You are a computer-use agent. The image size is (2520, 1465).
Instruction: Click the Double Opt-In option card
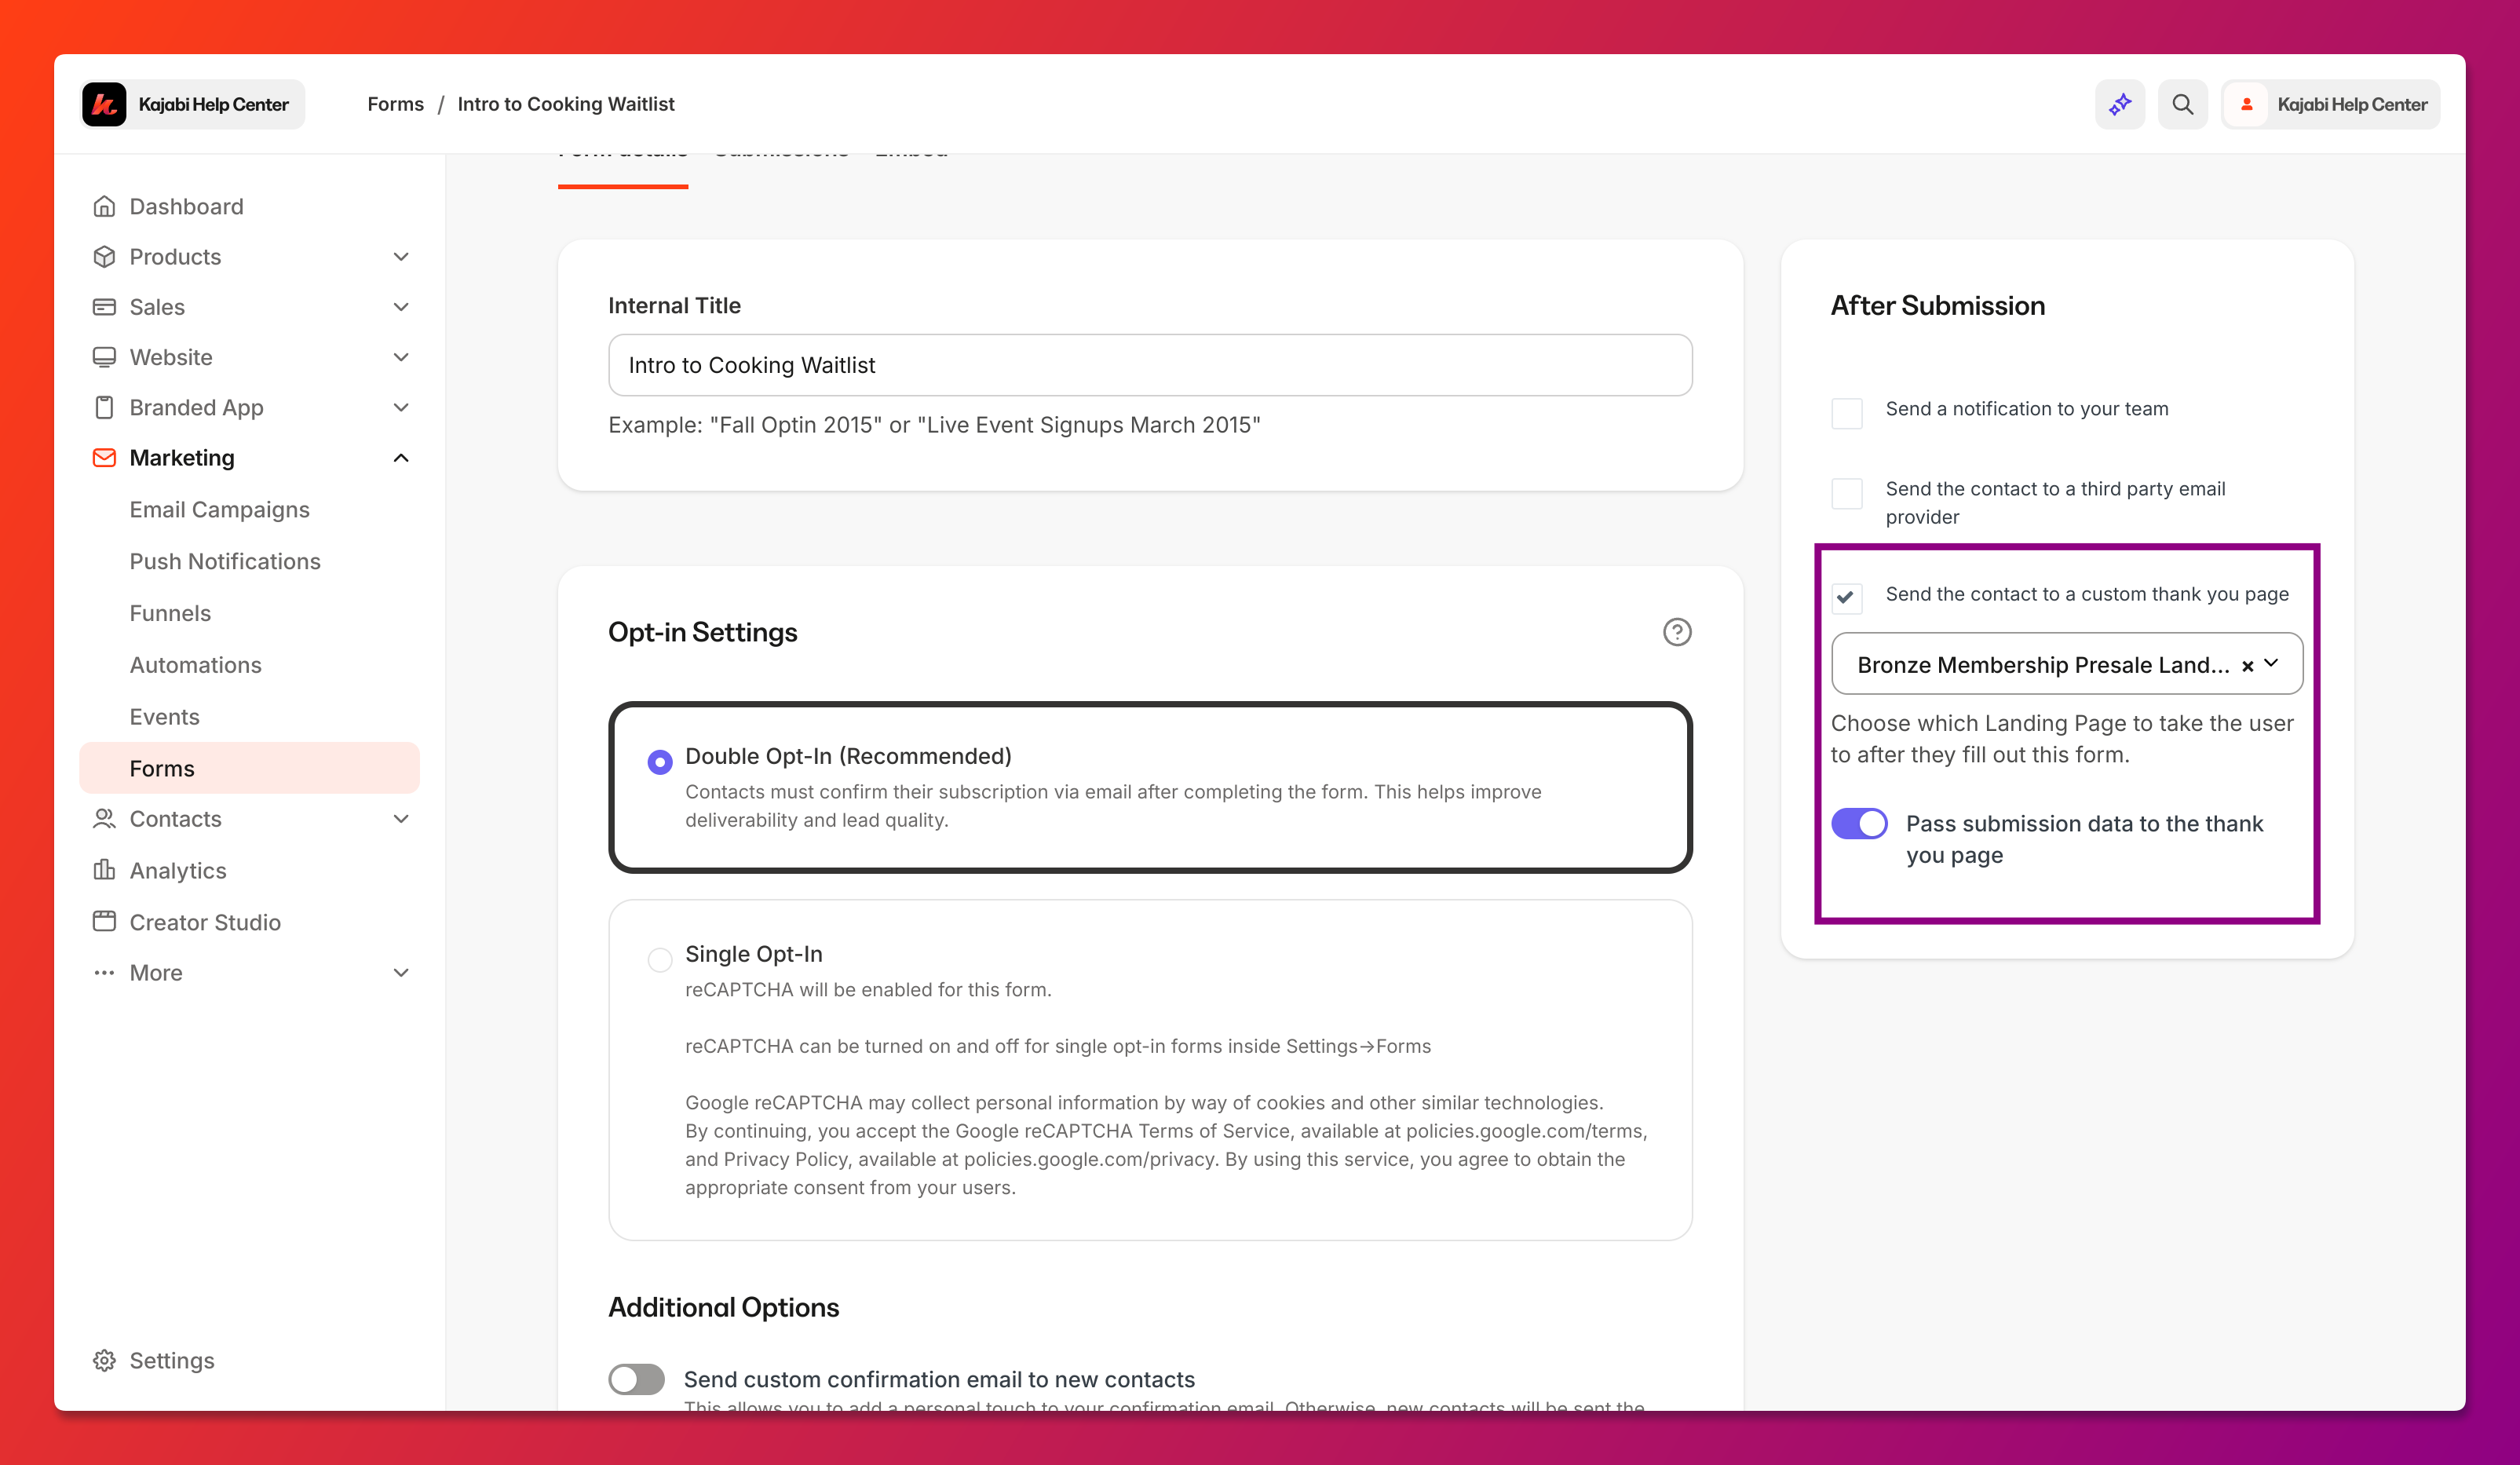(x=1150, y=787)
